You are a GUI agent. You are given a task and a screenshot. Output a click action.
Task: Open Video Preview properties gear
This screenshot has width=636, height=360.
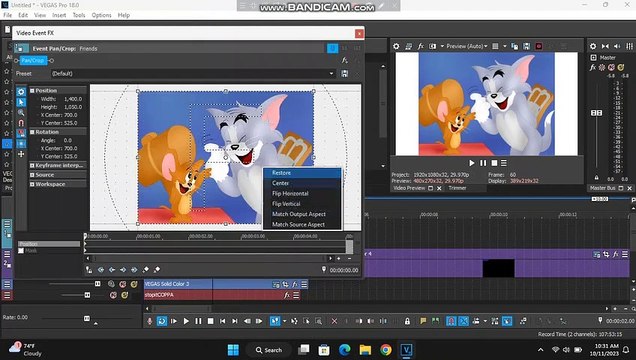click(396, 46)
